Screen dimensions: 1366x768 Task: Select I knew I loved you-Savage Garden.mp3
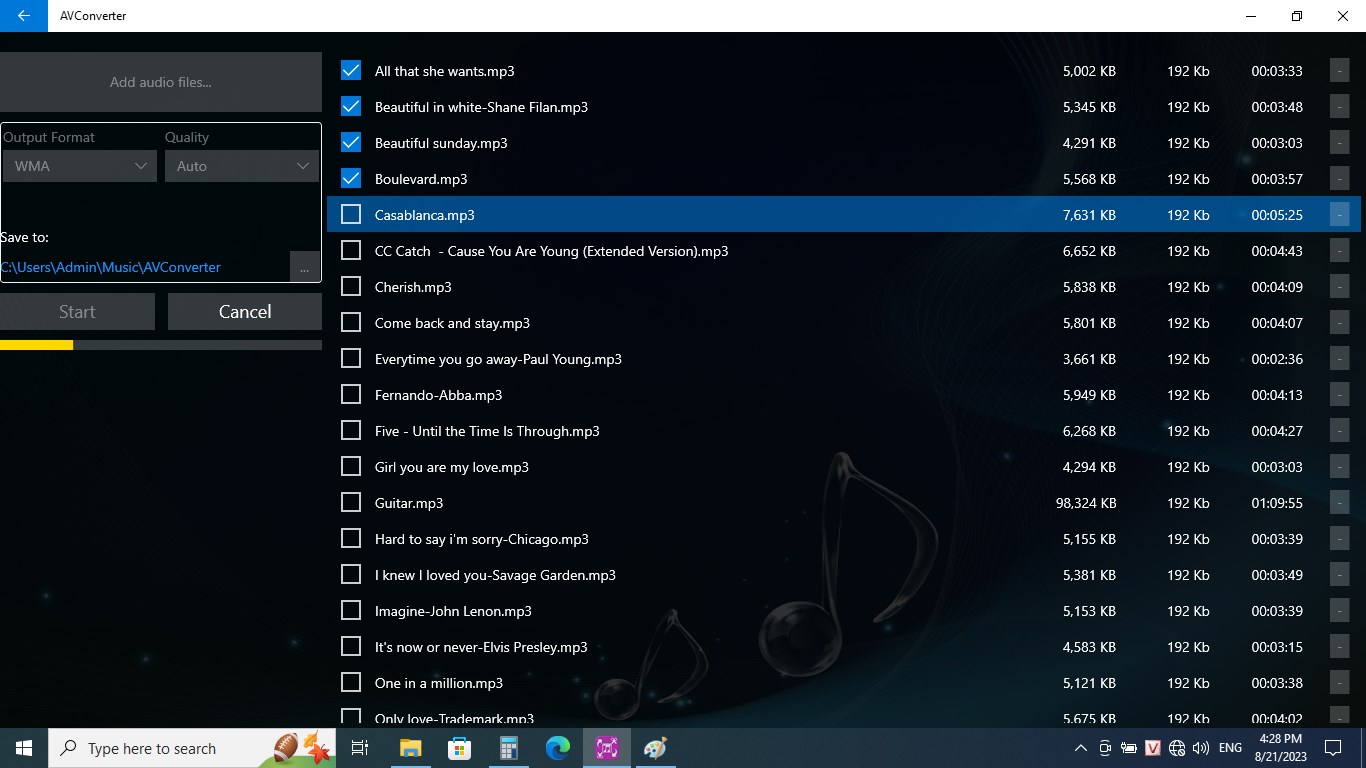click(x=495, y=575)
